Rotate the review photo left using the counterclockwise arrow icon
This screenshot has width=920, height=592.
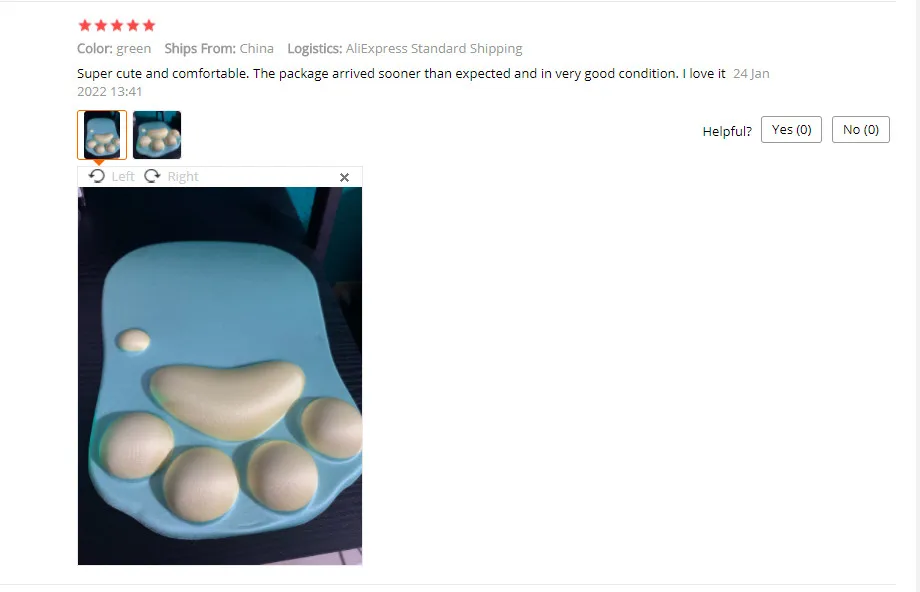97,176
